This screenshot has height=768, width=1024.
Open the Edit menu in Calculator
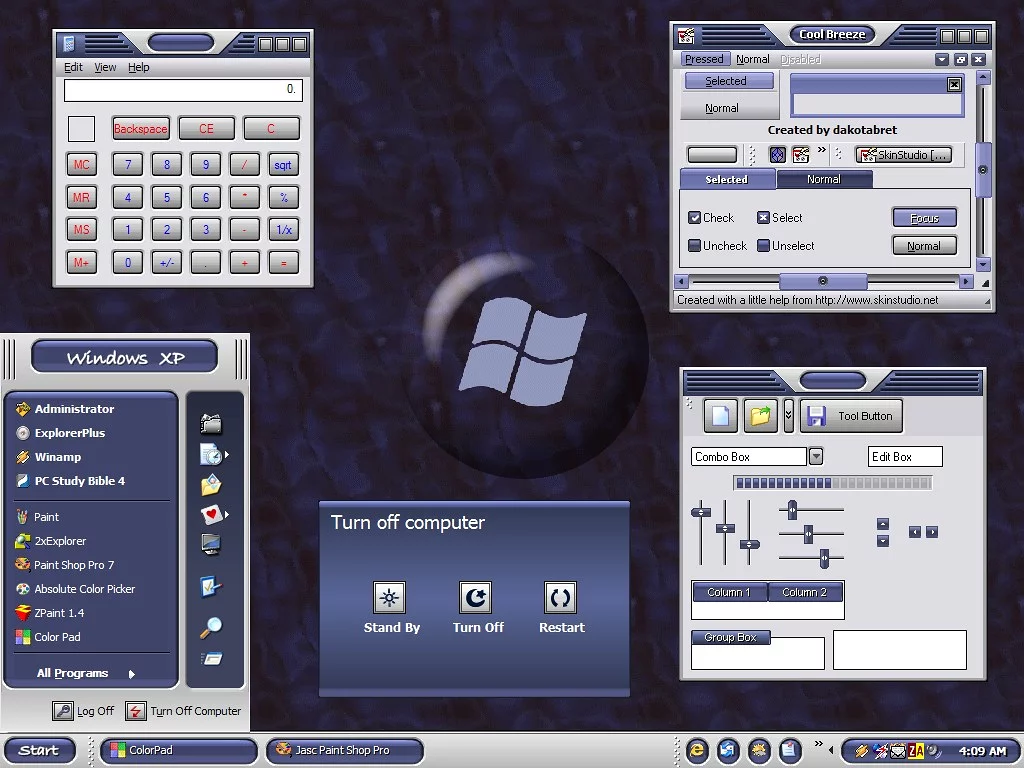tap(73, 67)
